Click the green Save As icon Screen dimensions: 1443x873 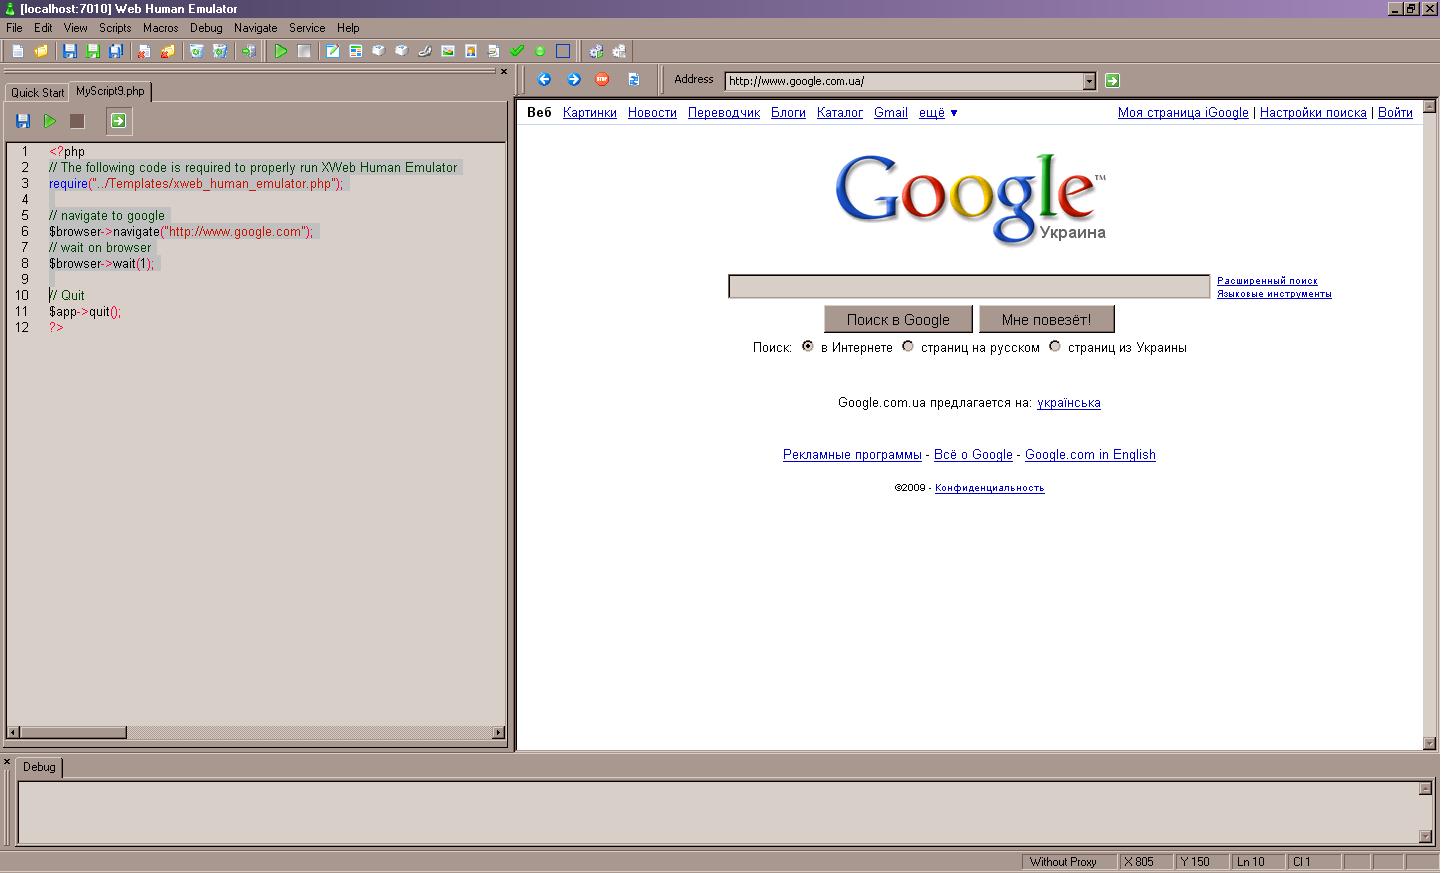[x=93, y=51]
